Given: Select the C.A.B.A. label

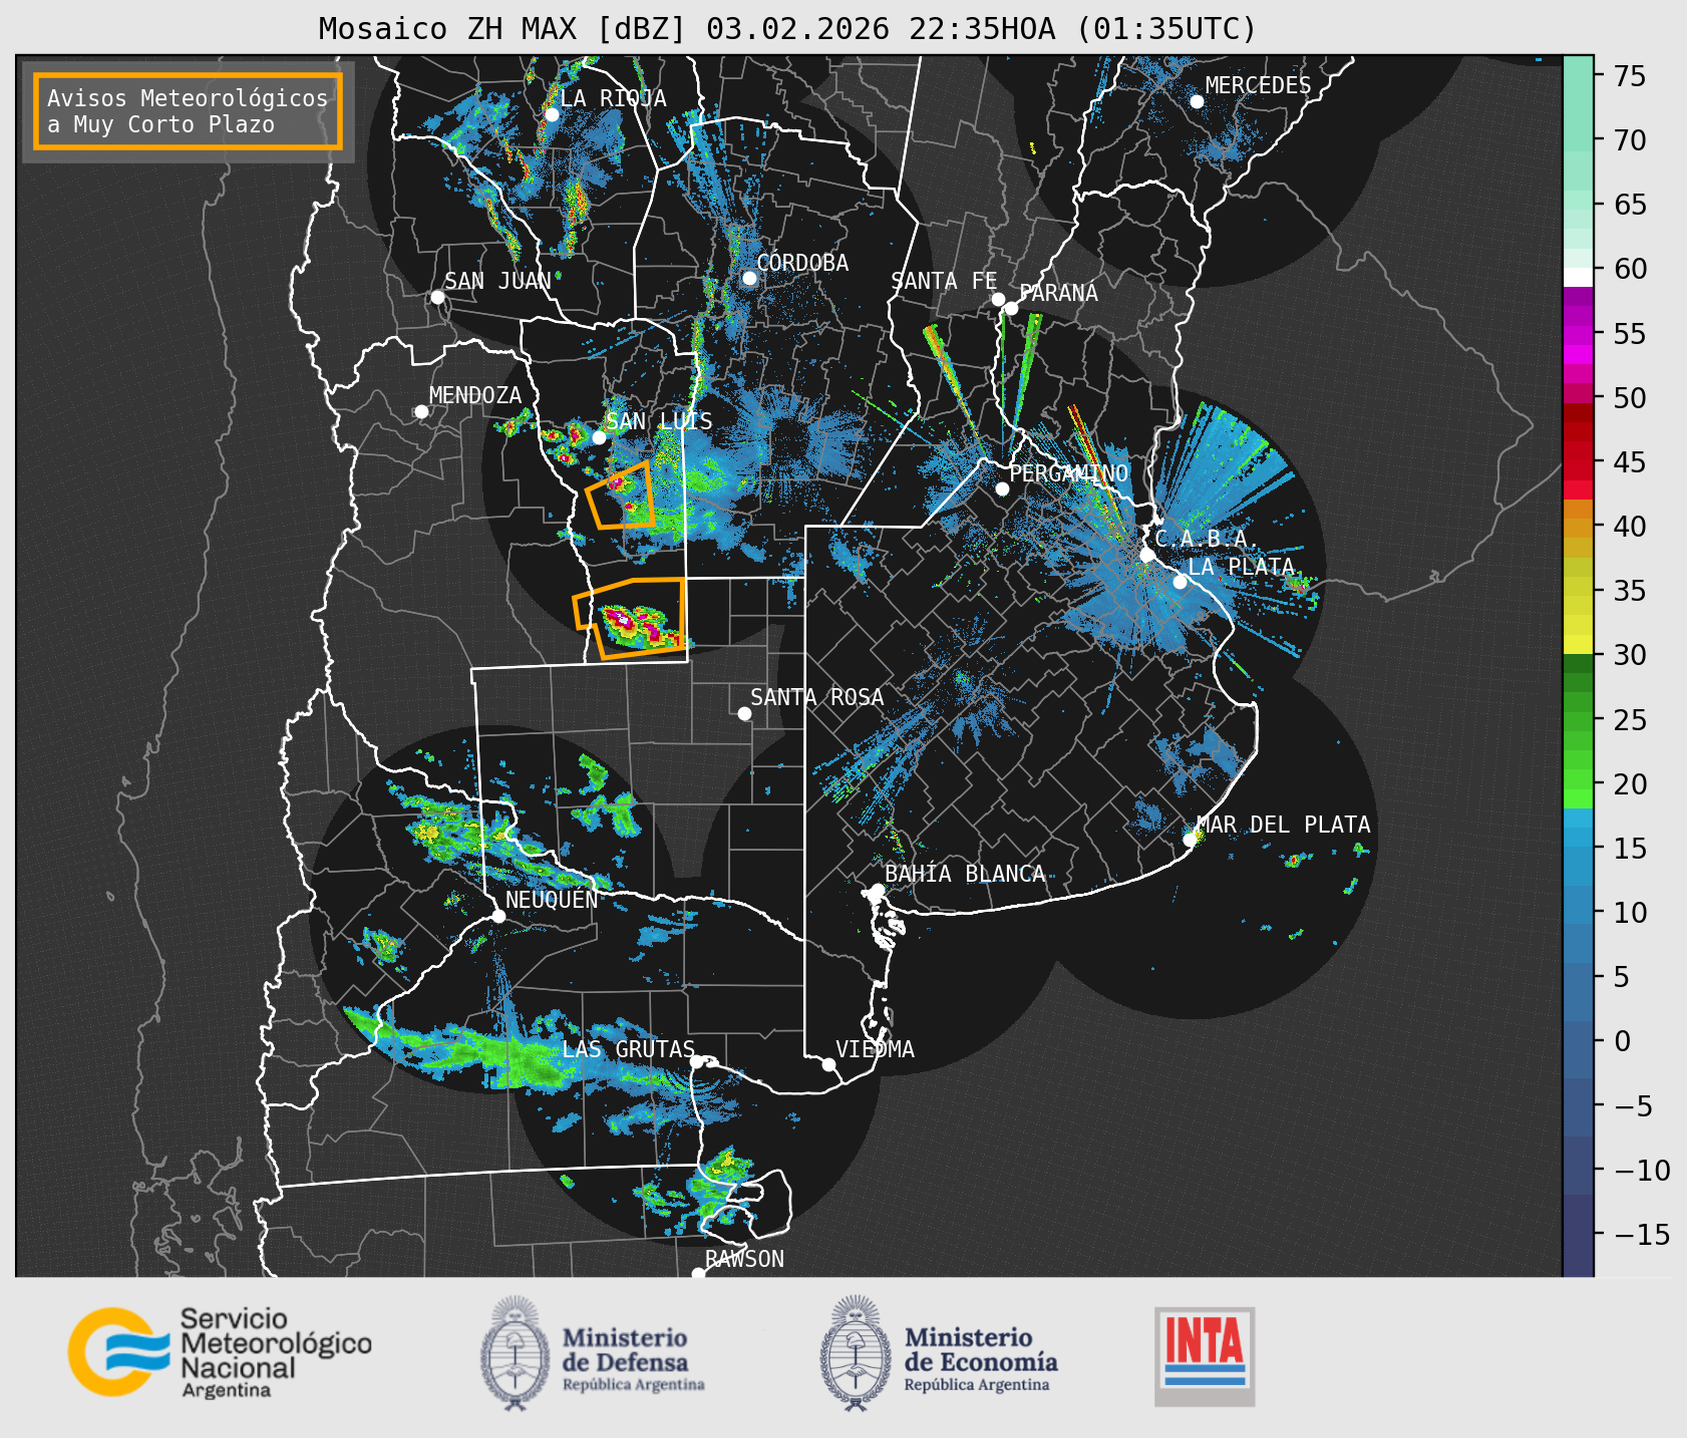Looking at the screenshot, I should coord(1207,539).
